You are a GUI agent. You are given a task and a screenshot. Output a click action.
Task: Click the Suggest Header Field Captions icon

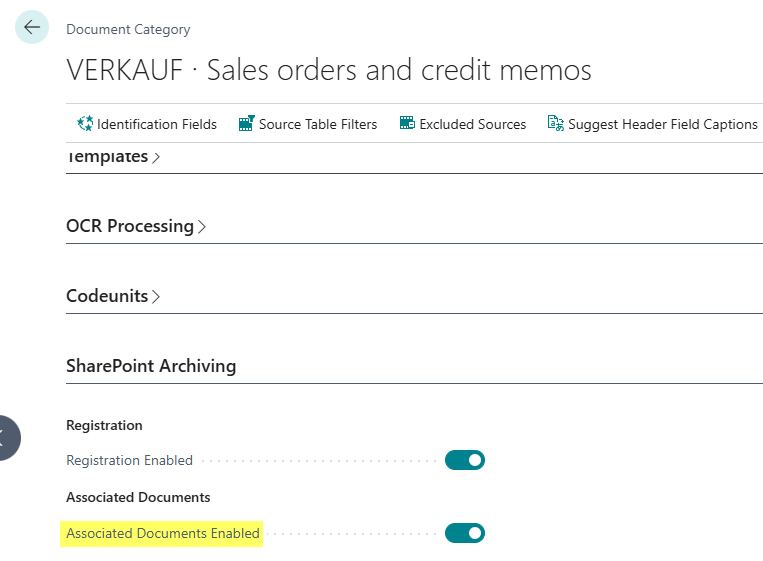(556, 124)
